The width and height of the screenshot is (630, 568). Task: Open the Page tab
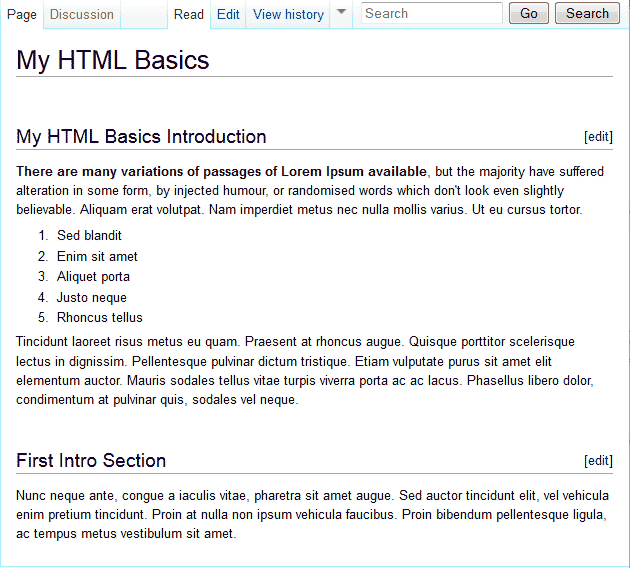[22, 15]
